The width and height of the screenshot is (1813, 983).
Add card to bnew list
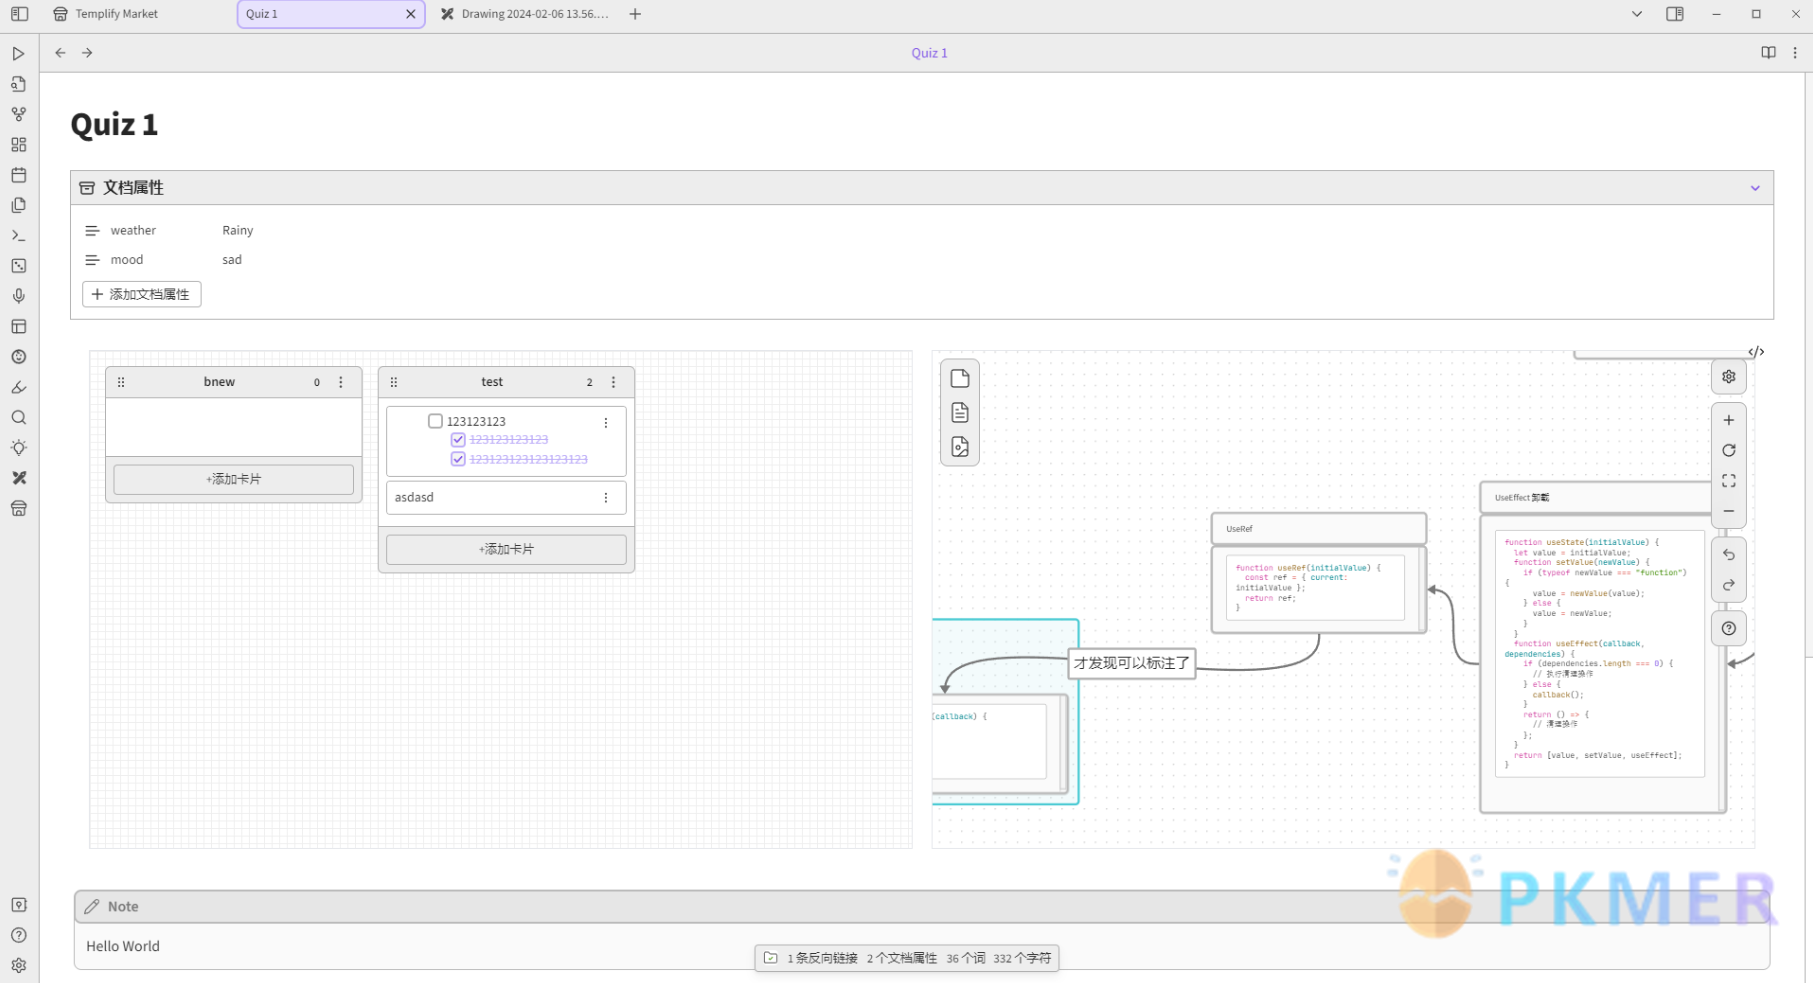tap(233, 479)
